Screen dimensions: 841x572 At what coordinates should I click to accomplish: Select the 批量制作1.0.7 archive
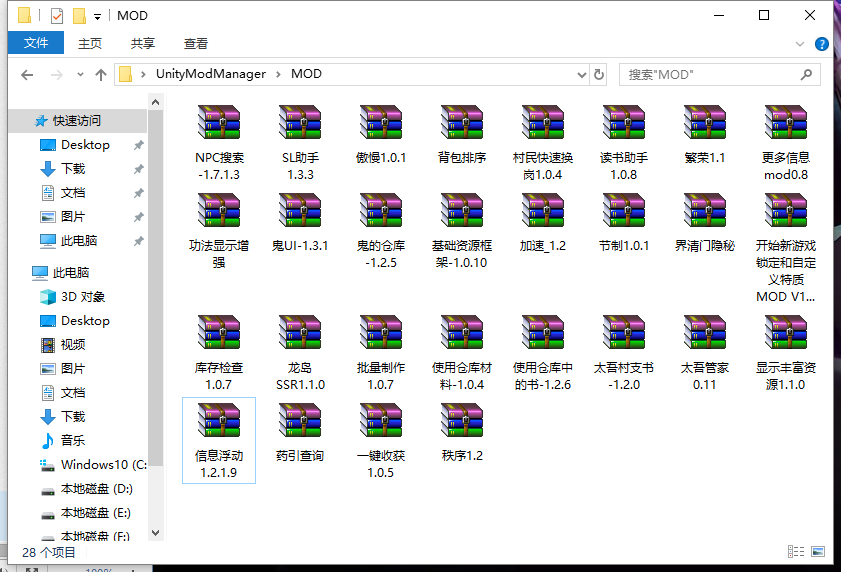[381, 353]
